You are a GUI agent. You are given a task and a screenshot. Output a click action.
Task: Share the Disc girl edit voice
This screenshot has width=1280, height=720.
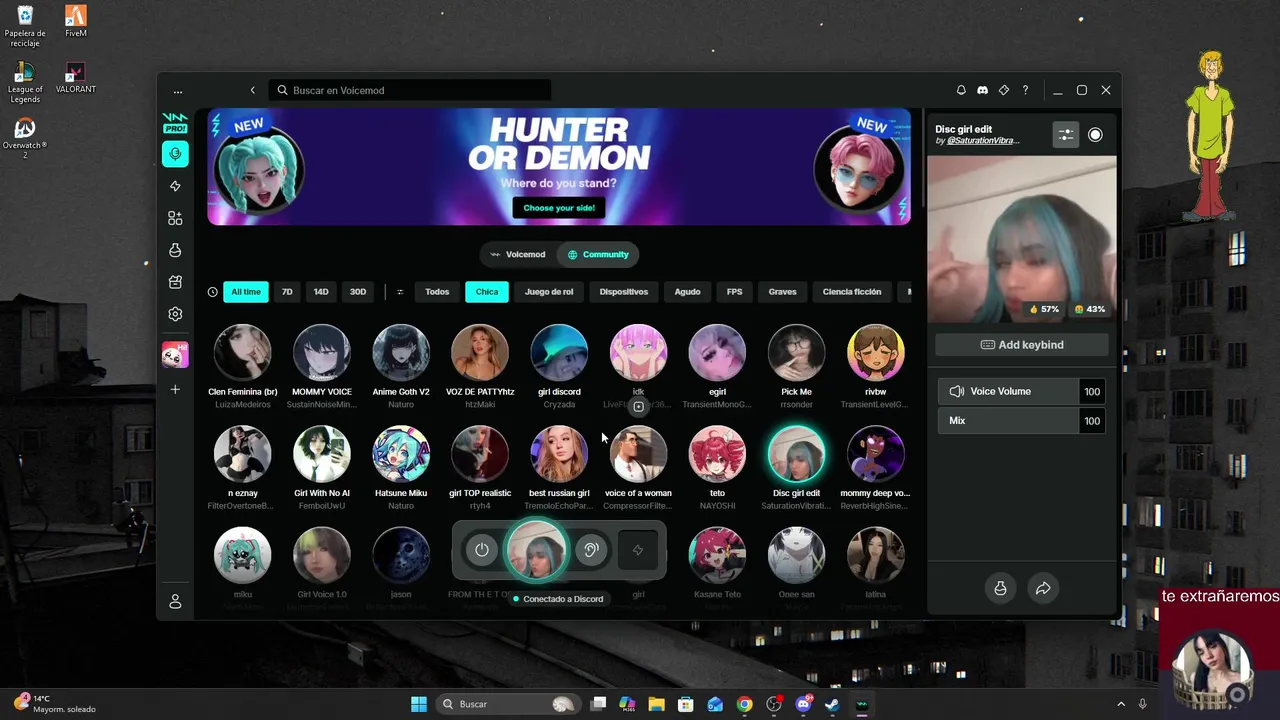pyautogui.click(x=1043, y=588)
